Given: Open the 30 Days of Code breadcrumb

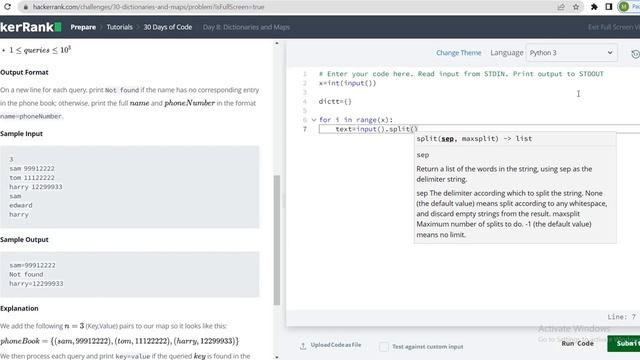Looking at the screenshot, I should [168, 27].
